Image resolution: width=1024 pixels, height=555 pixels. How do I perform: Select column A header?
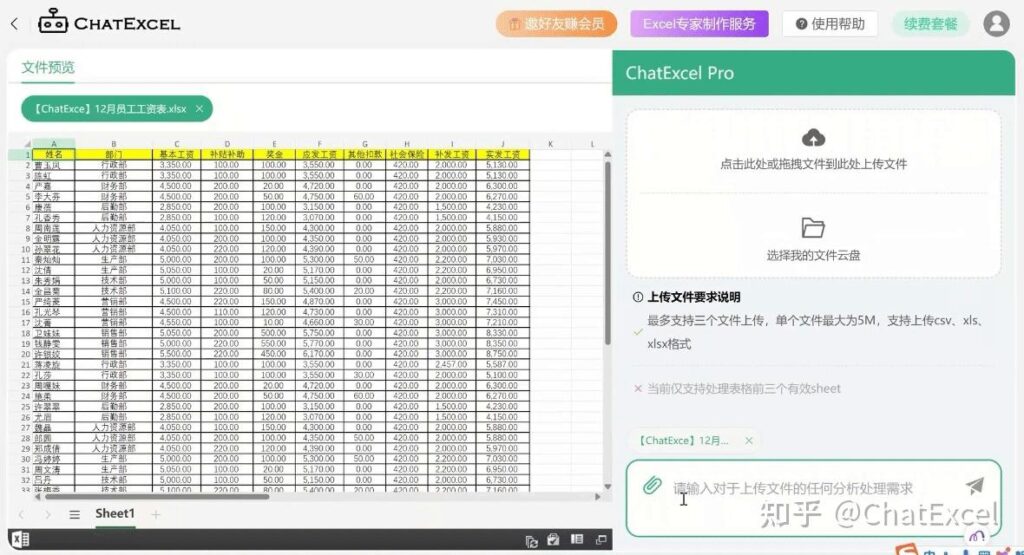tap(54, 144)
